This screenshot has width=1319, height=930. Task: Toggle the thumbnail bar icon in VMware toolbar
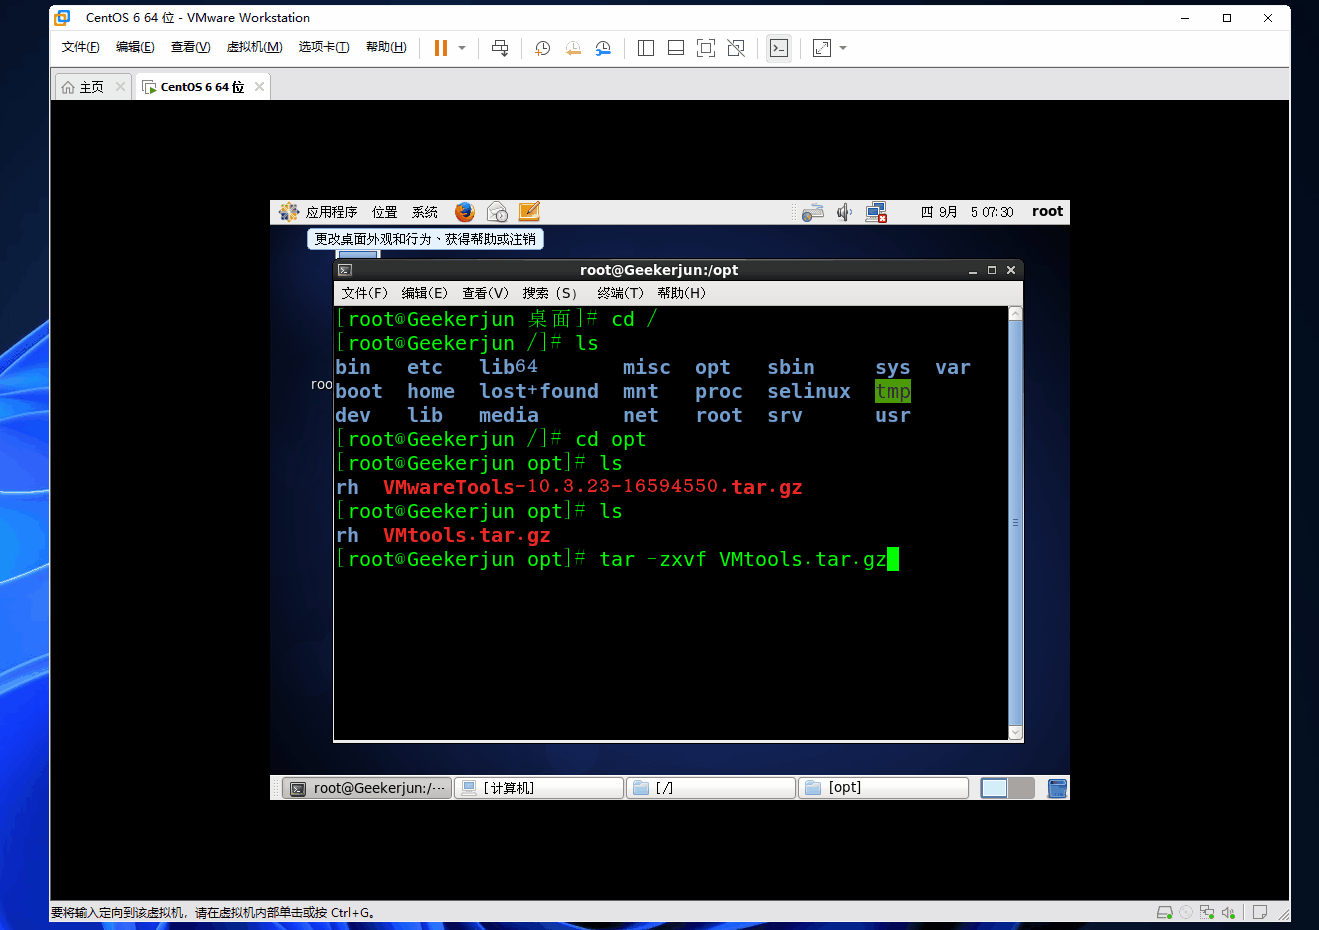(676, 48)
